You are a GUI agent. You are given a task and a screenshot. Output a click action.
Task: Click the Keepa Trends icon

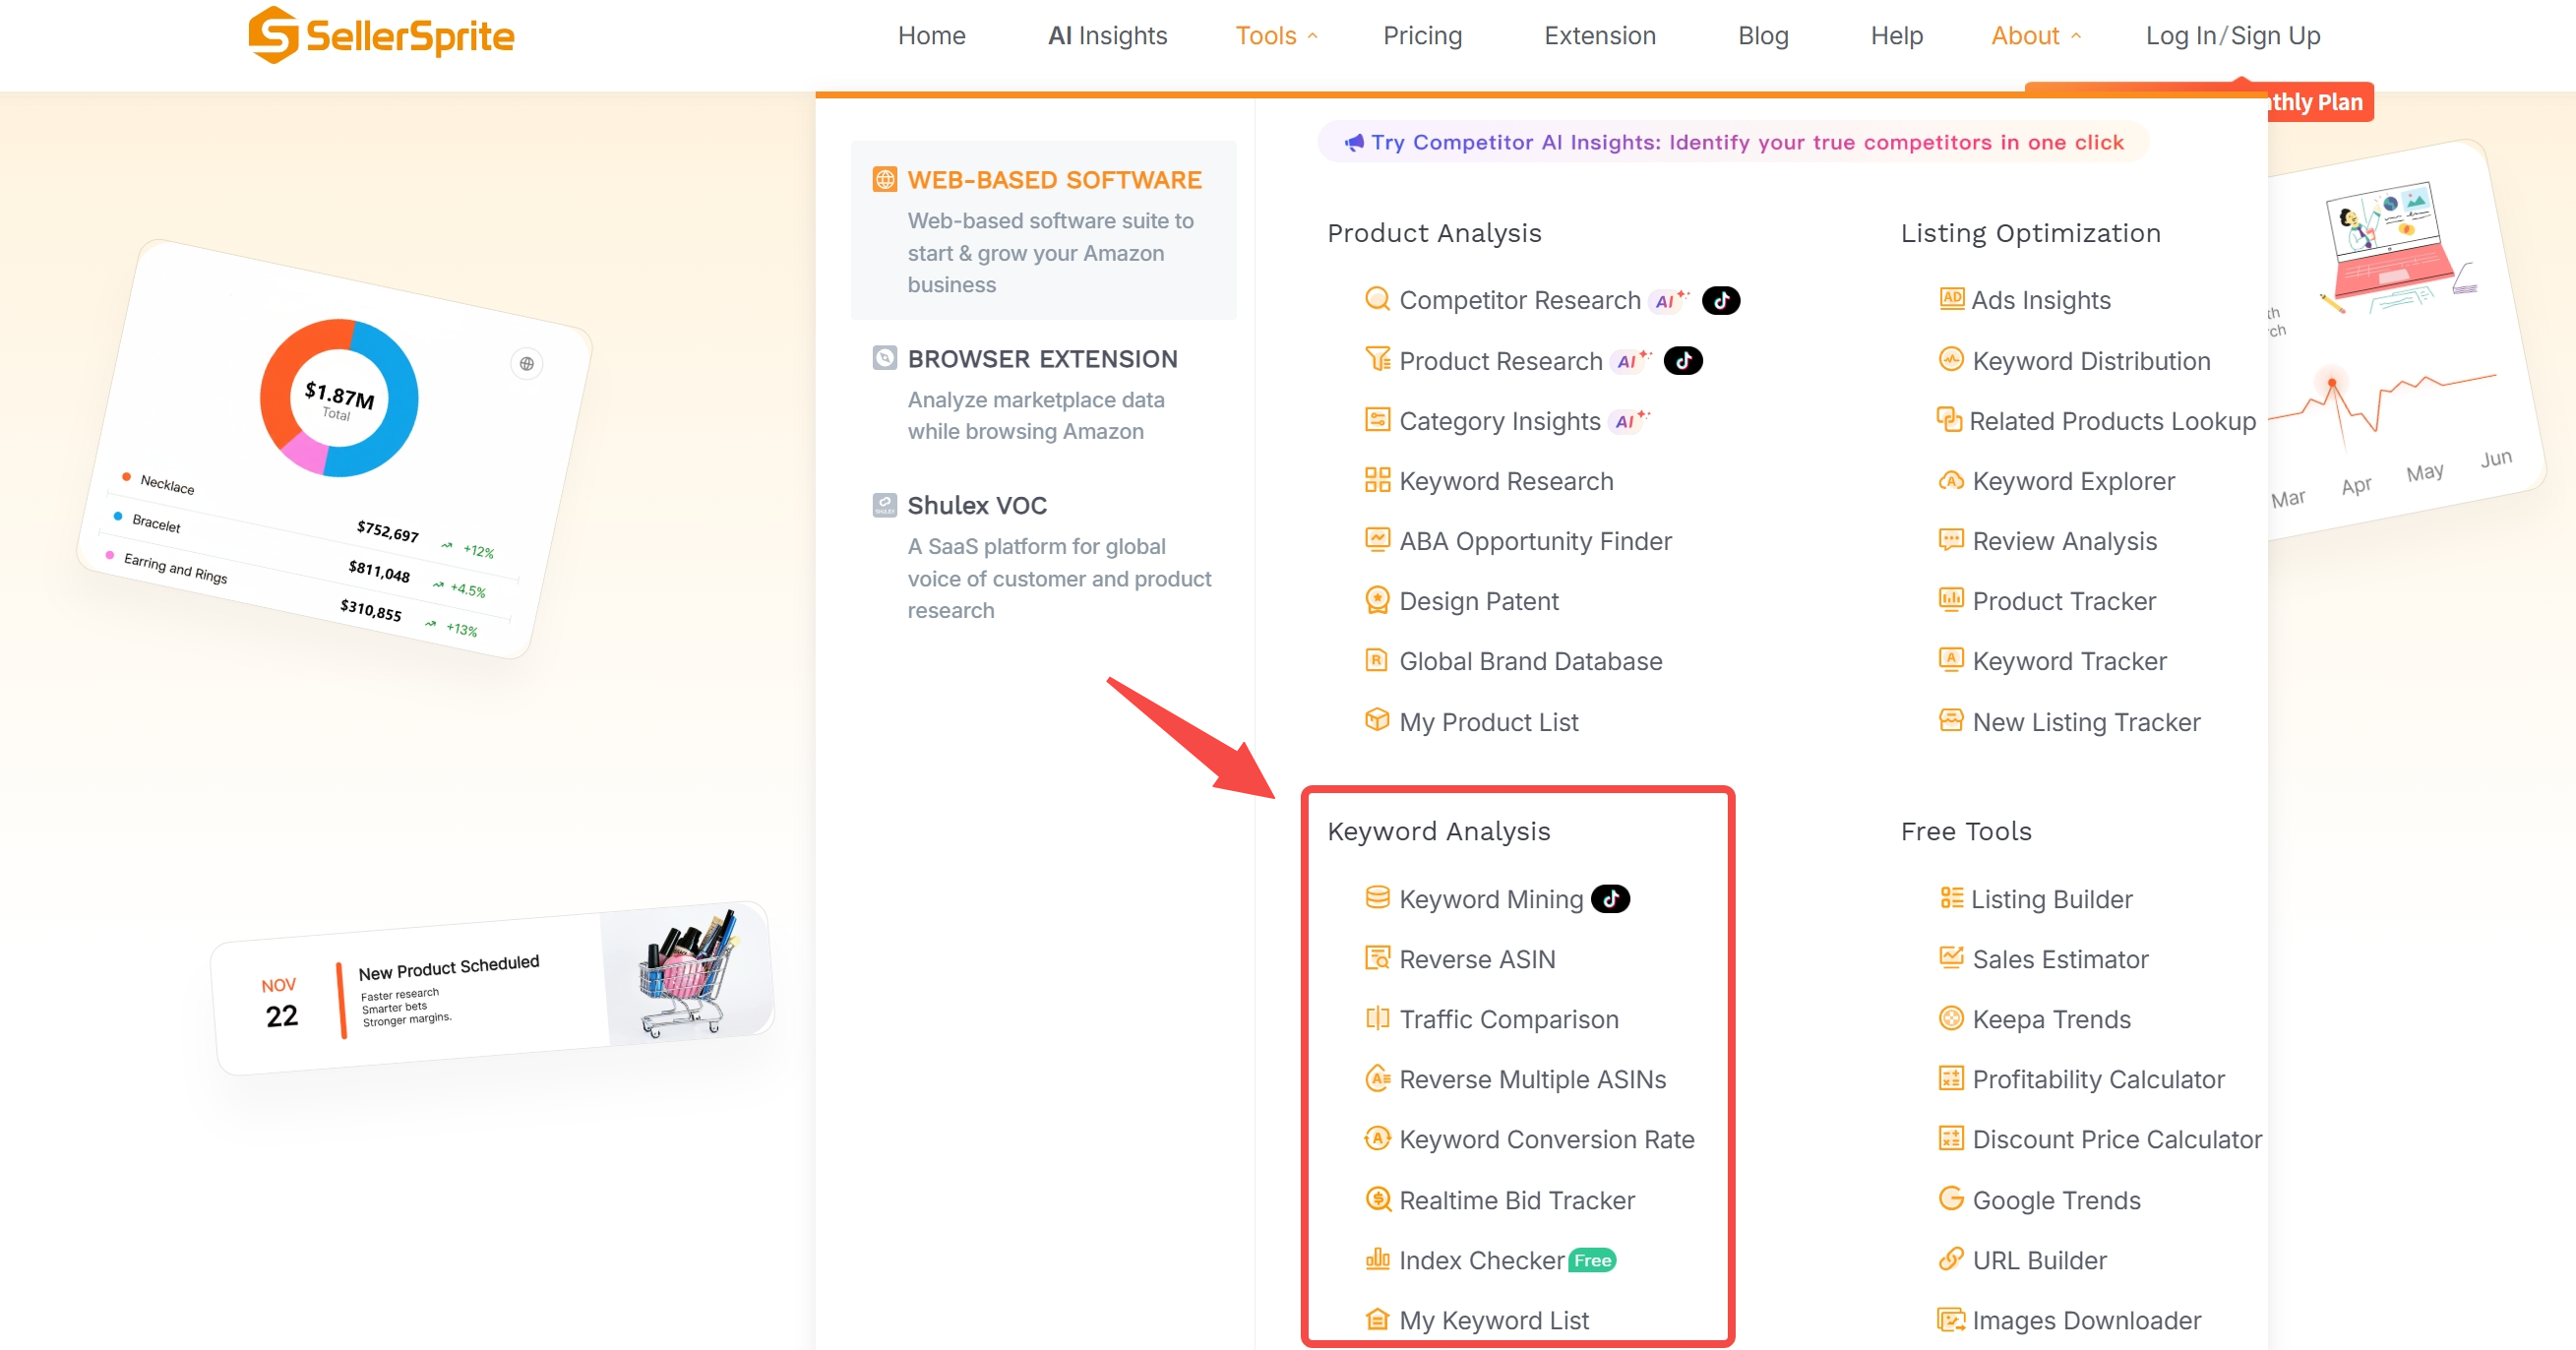click(x=1951, y=1018)
